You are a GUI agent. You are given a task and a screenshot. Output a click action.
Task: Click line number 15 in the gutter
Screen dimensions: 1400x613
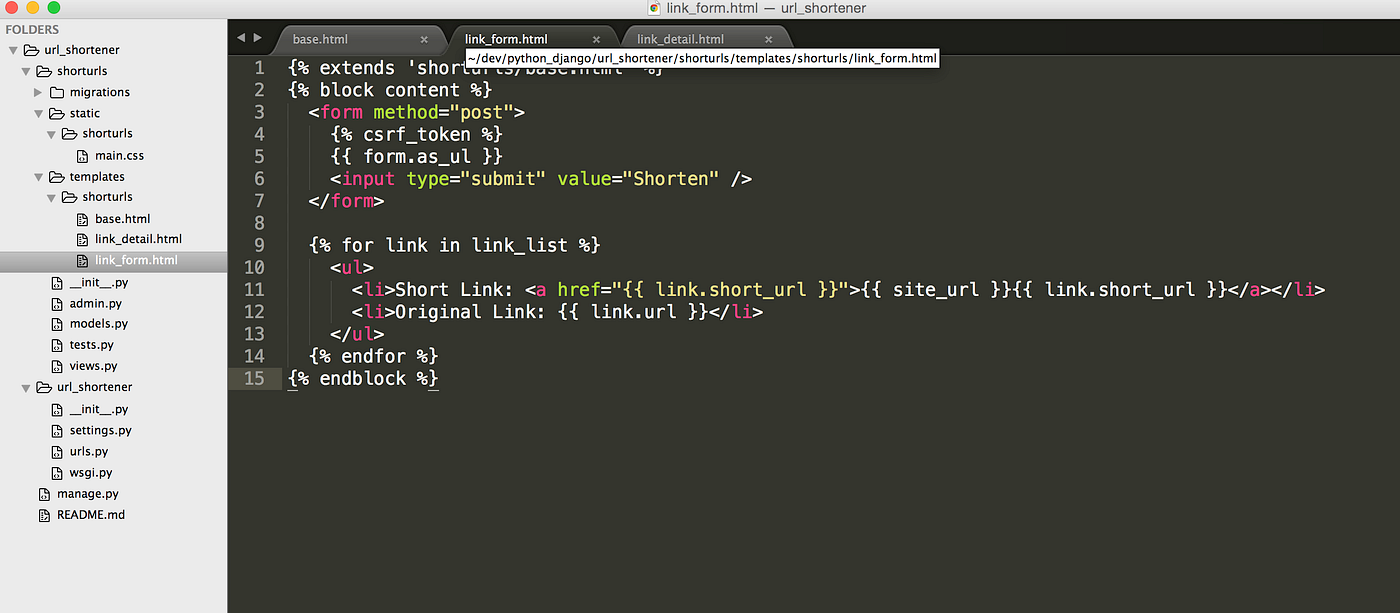tap(254, 378)
